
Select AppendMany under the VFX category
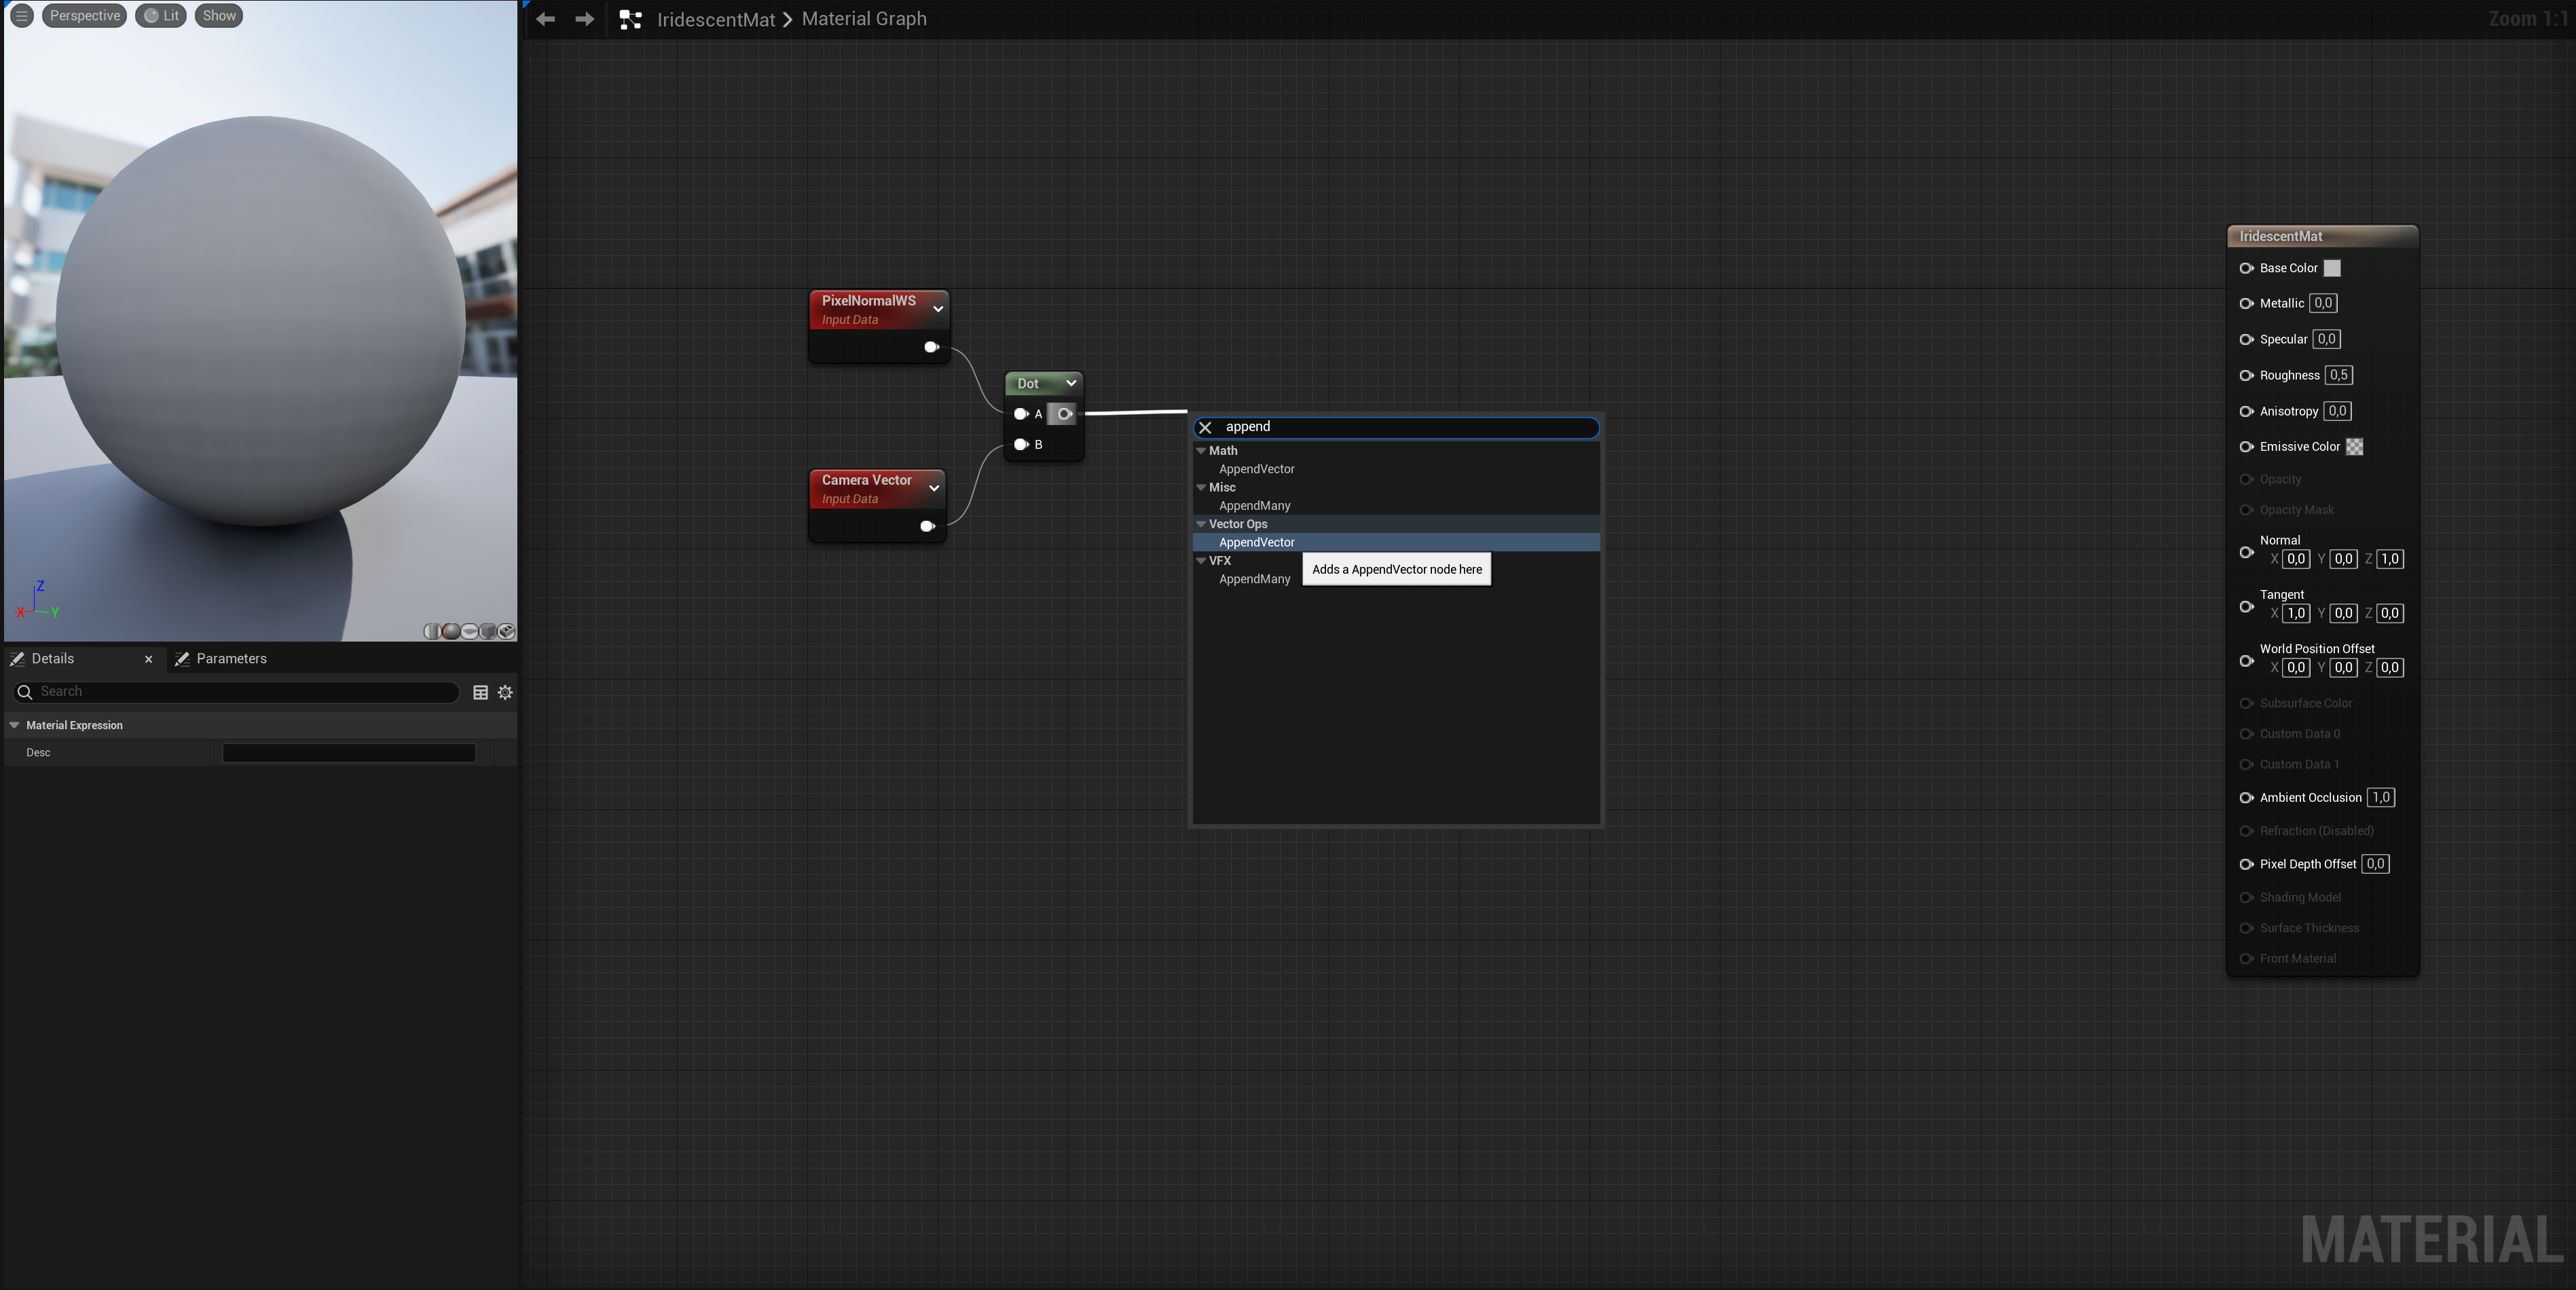(1254, 579)
